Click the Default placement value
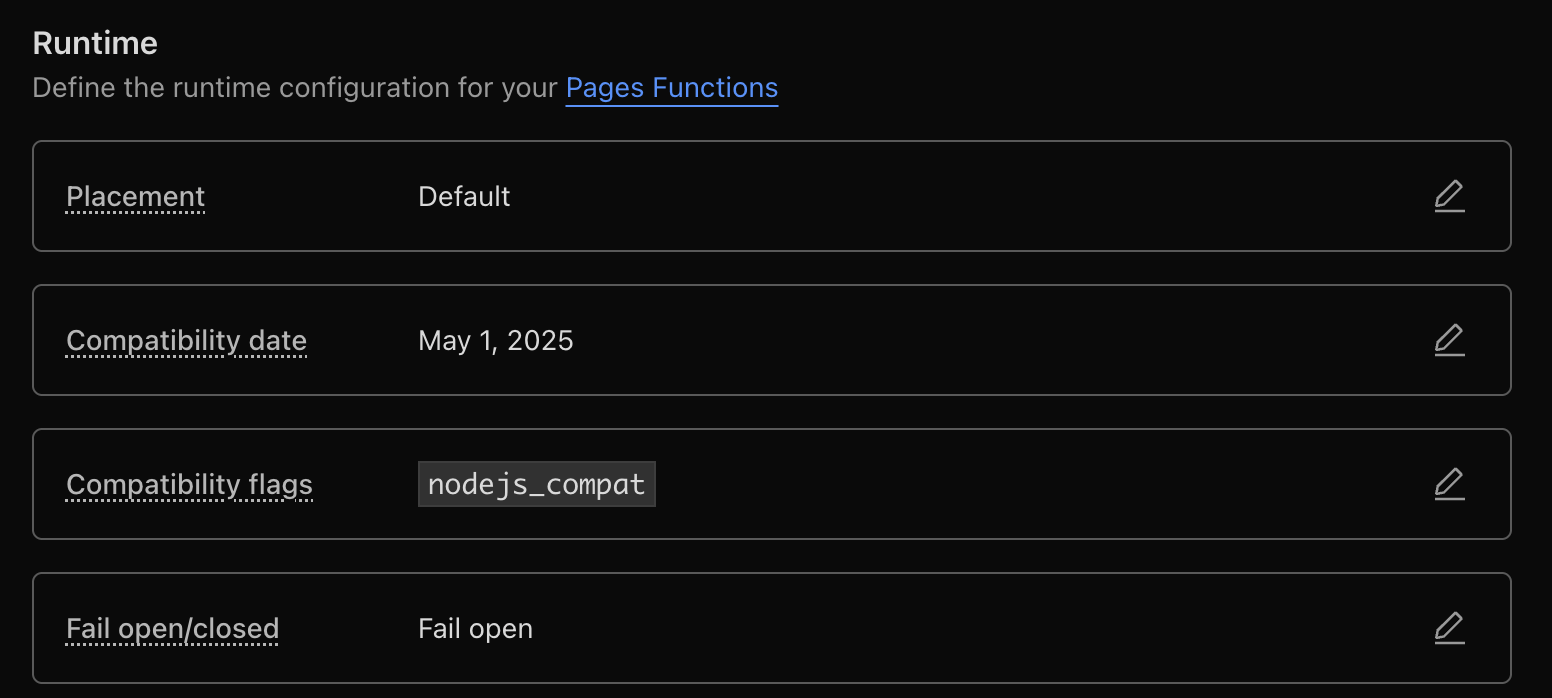Viewport: 1552px width, 698px height. [x=464, y=196]
